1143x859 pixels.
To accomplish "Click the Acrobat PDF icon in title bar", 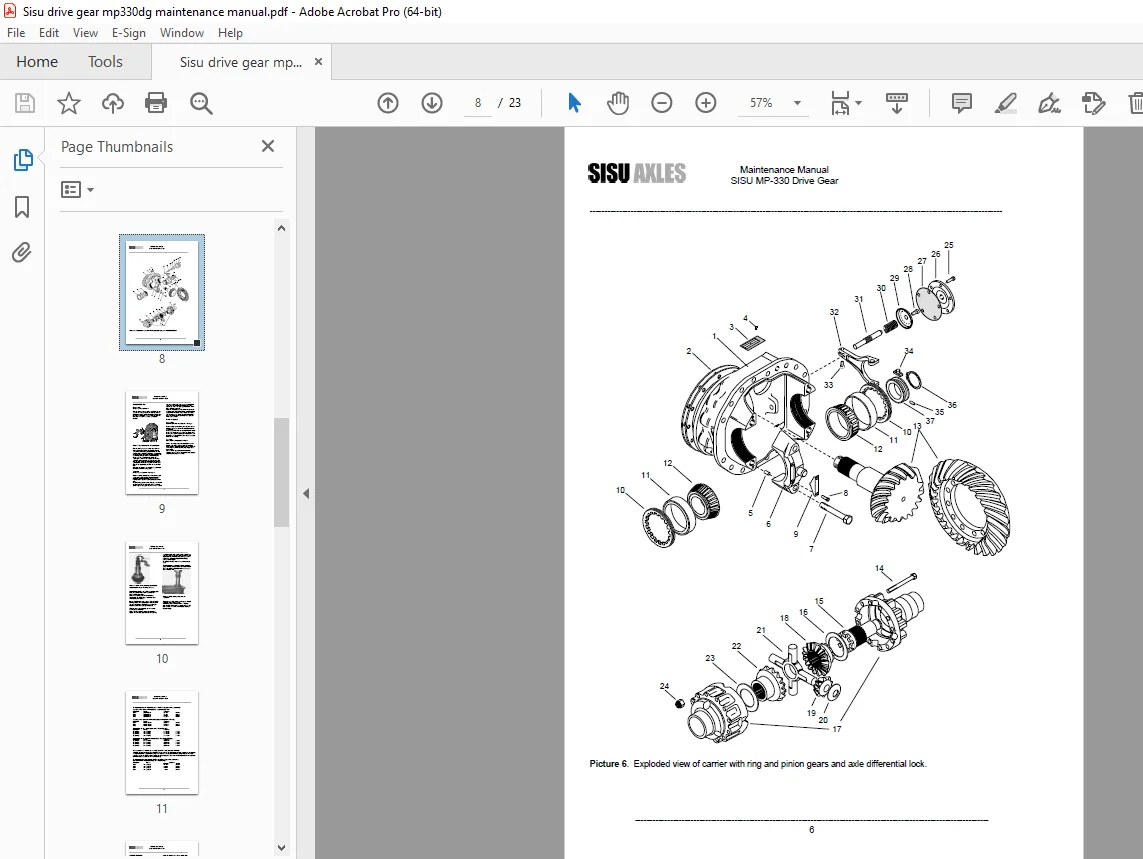I will [x=10, y=11].
